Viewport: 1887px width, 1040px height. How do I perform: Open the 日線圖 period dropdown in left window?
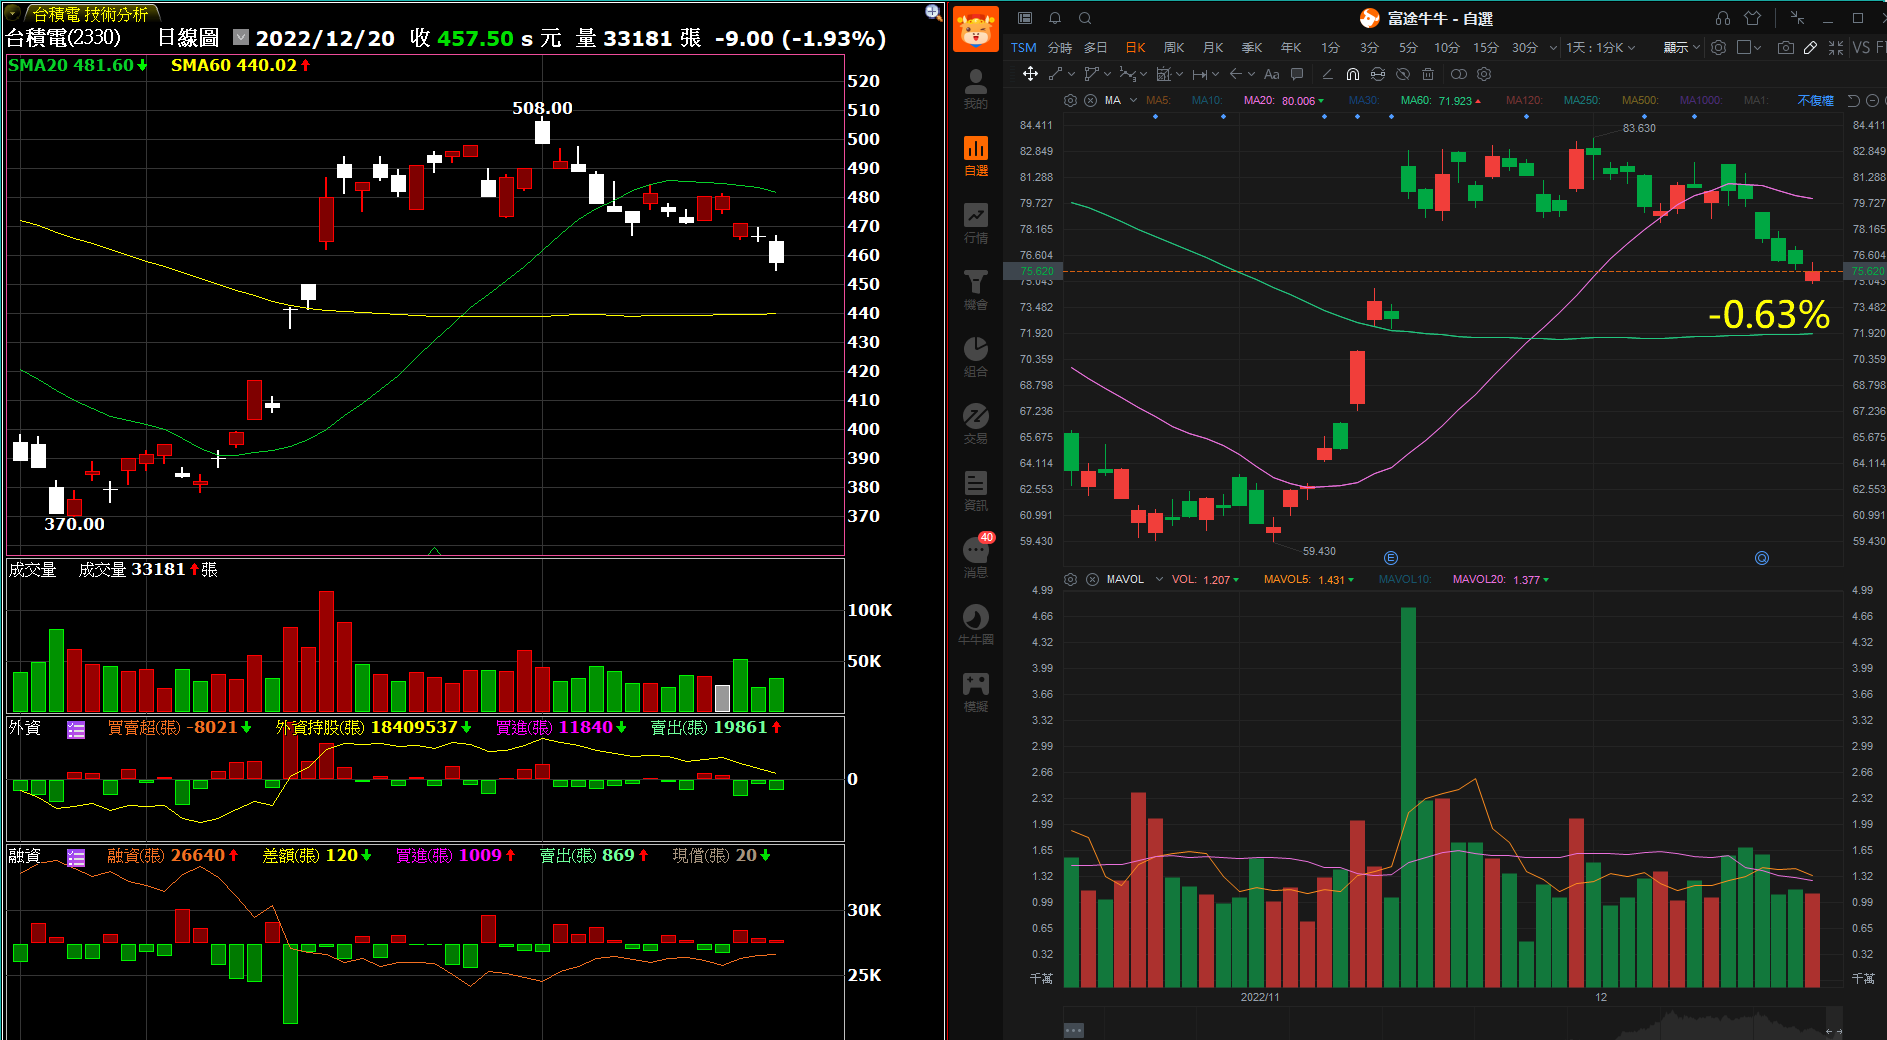[x=241, y=37]
